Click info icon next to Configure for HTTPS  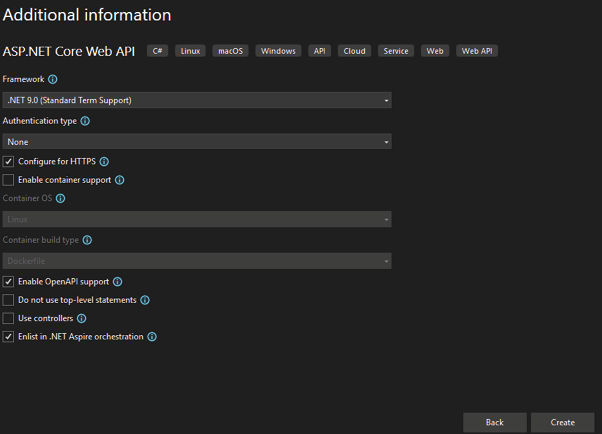pyautogui.click(x=104, y=161)
